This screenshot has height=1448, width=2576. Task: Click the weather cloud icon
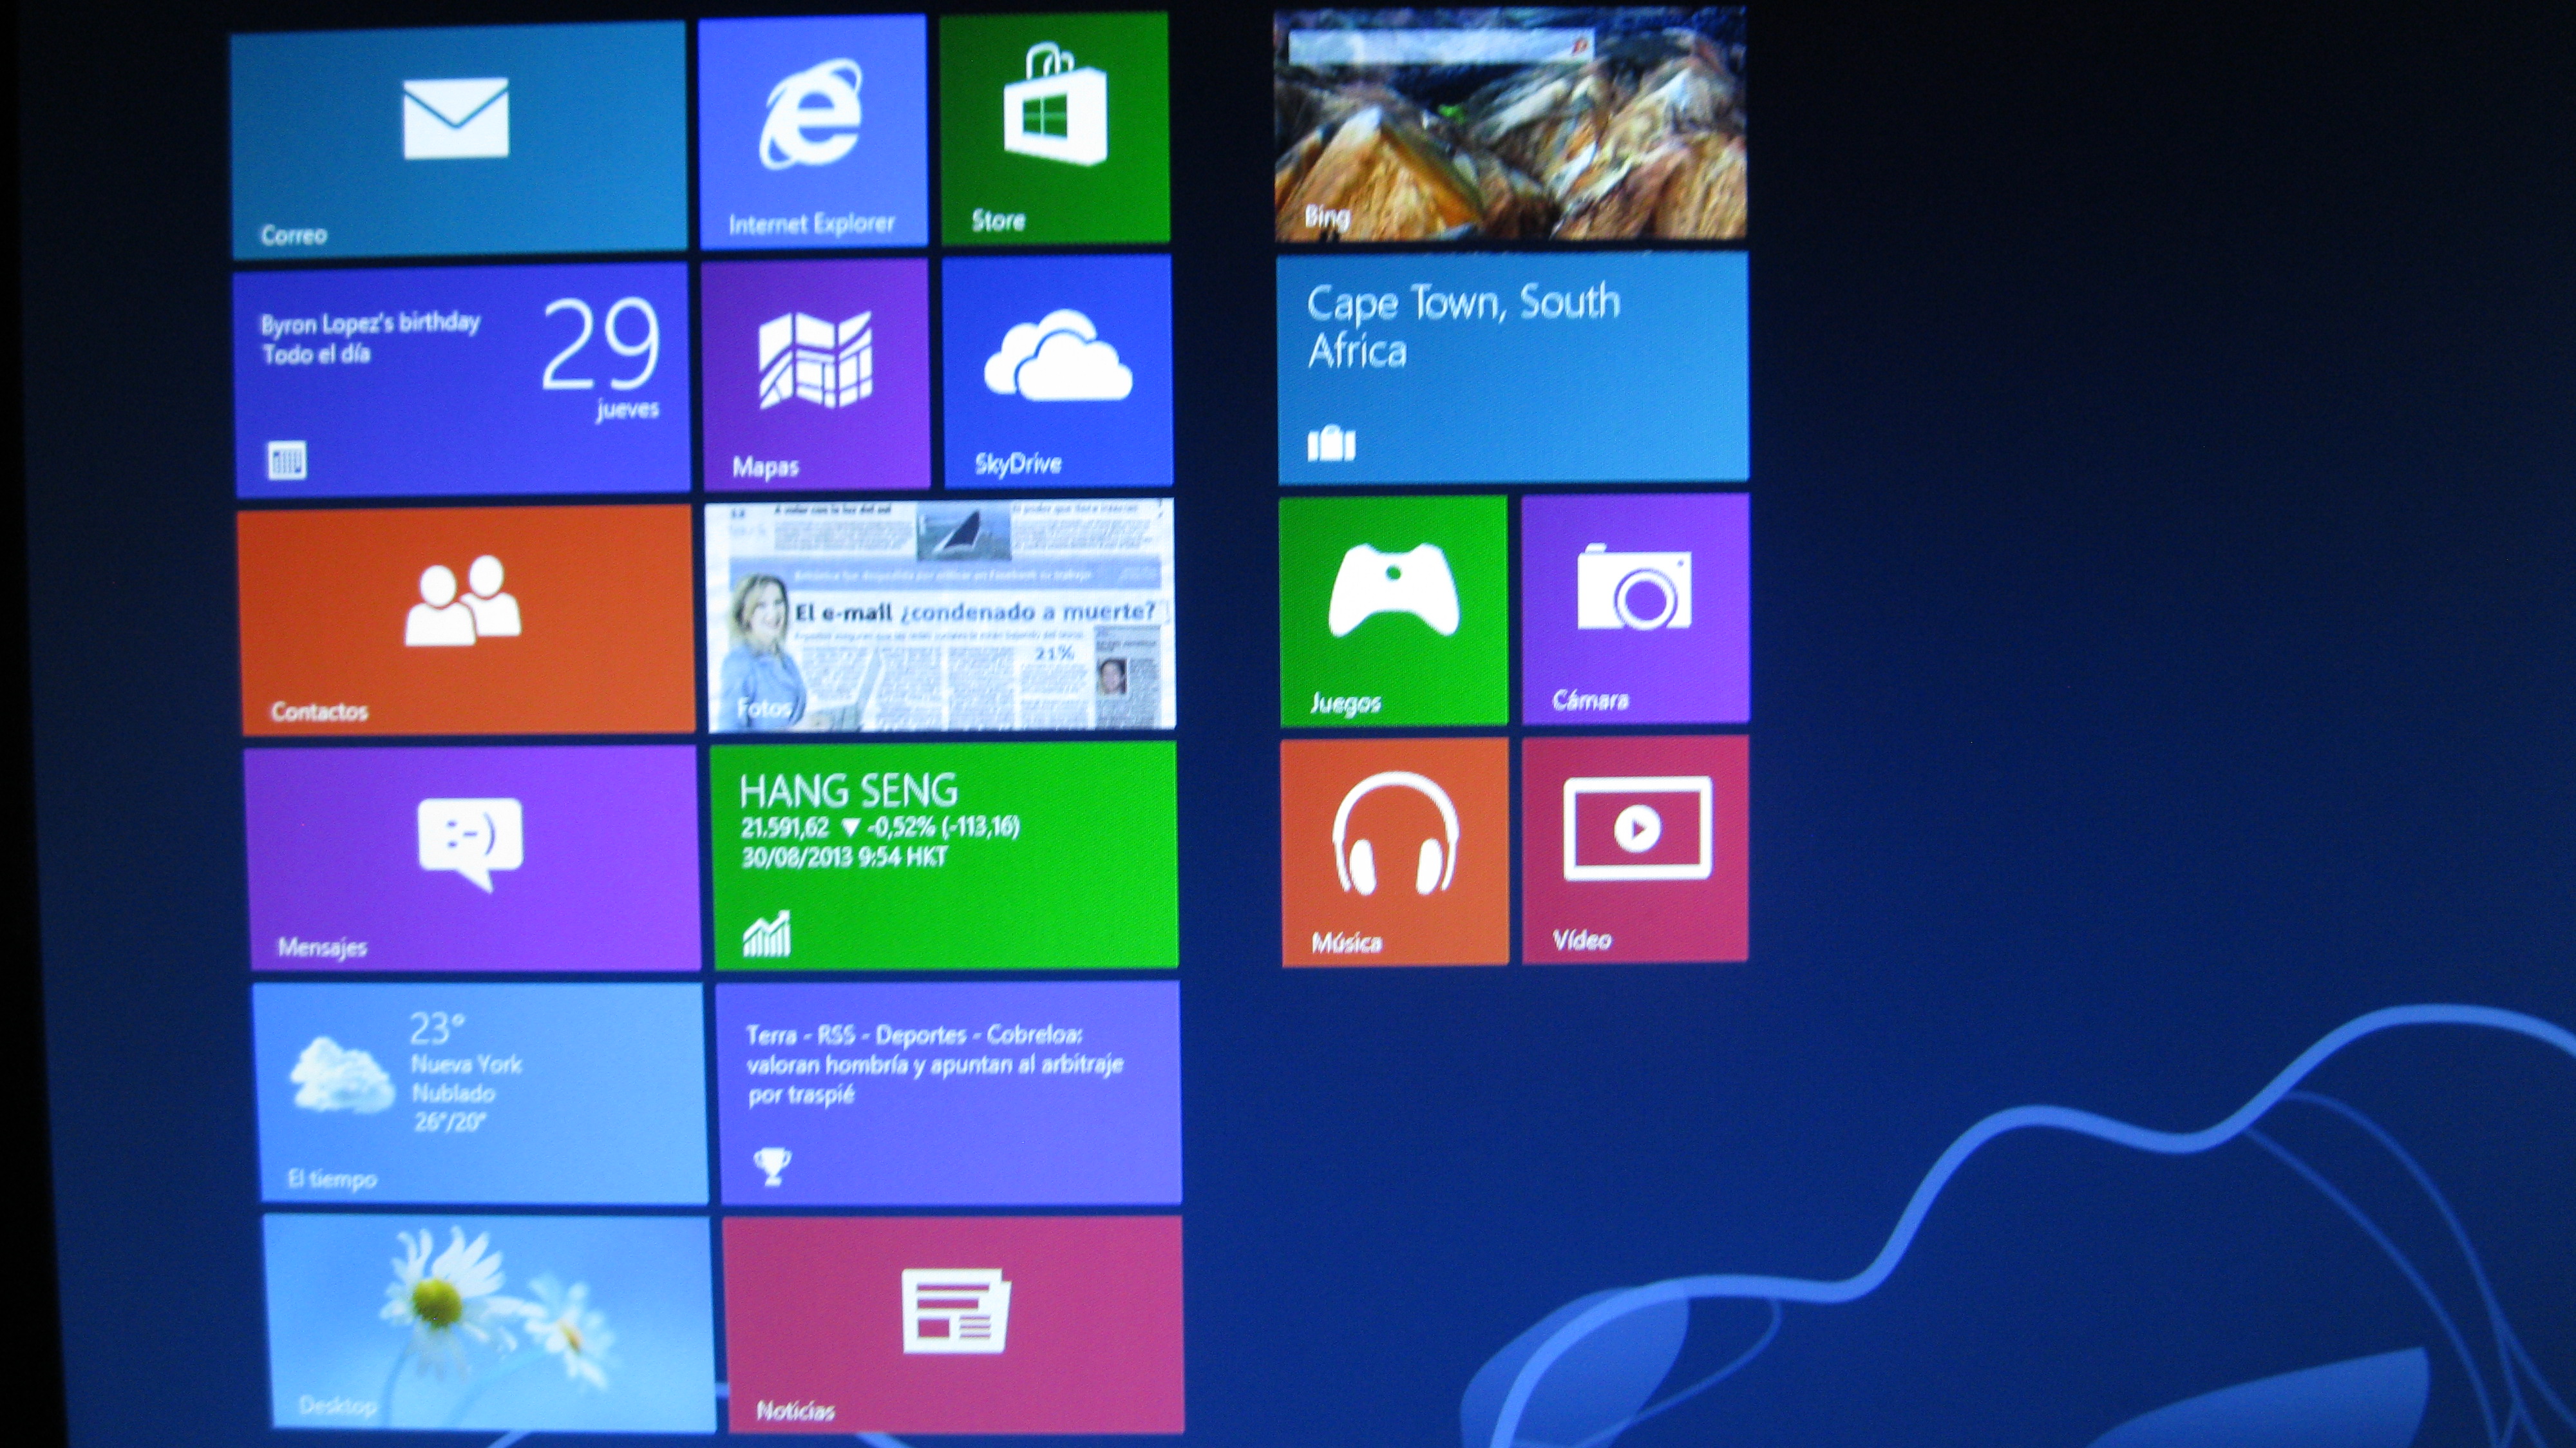[x=341, y=1076]
